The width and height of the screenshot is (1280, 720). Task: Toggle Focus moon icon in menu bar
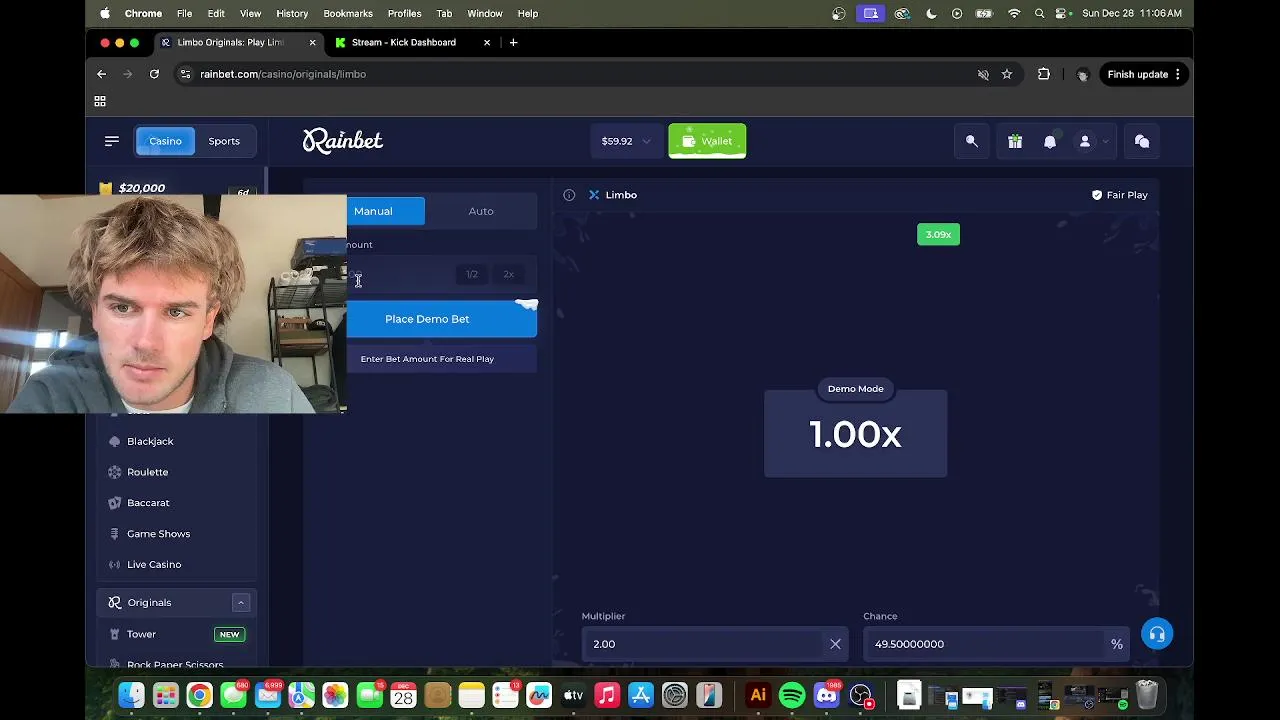pyautogui.click(x=931, y=13)
